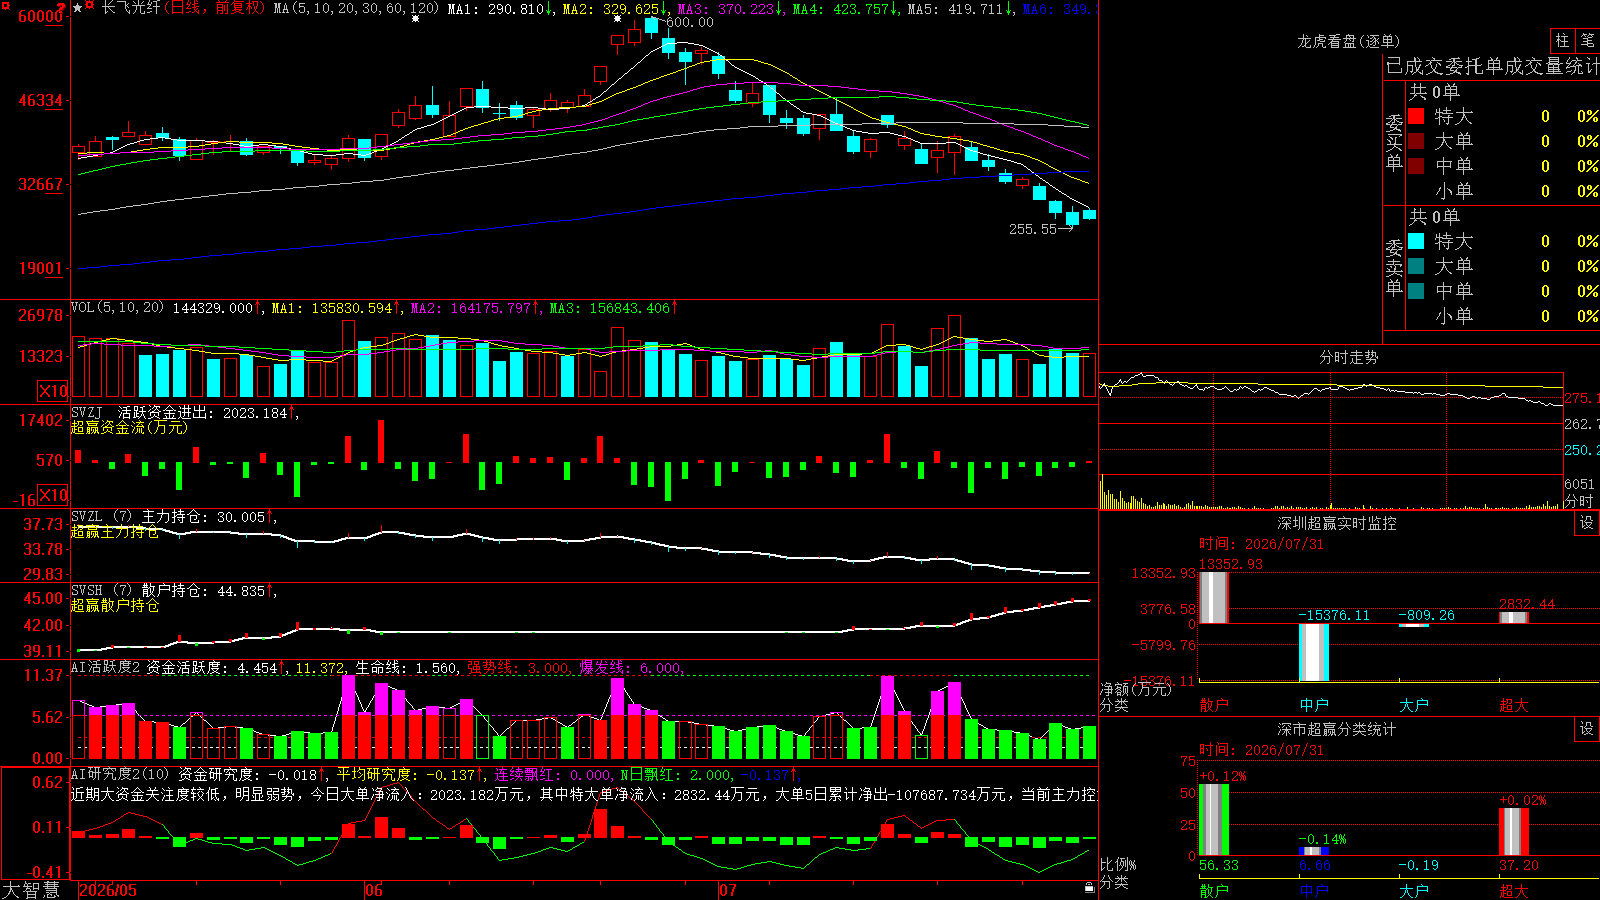1600x900 pixels.
Task: Click the 中户 bar labeled -15376.11
Action: coord(1314,652)
